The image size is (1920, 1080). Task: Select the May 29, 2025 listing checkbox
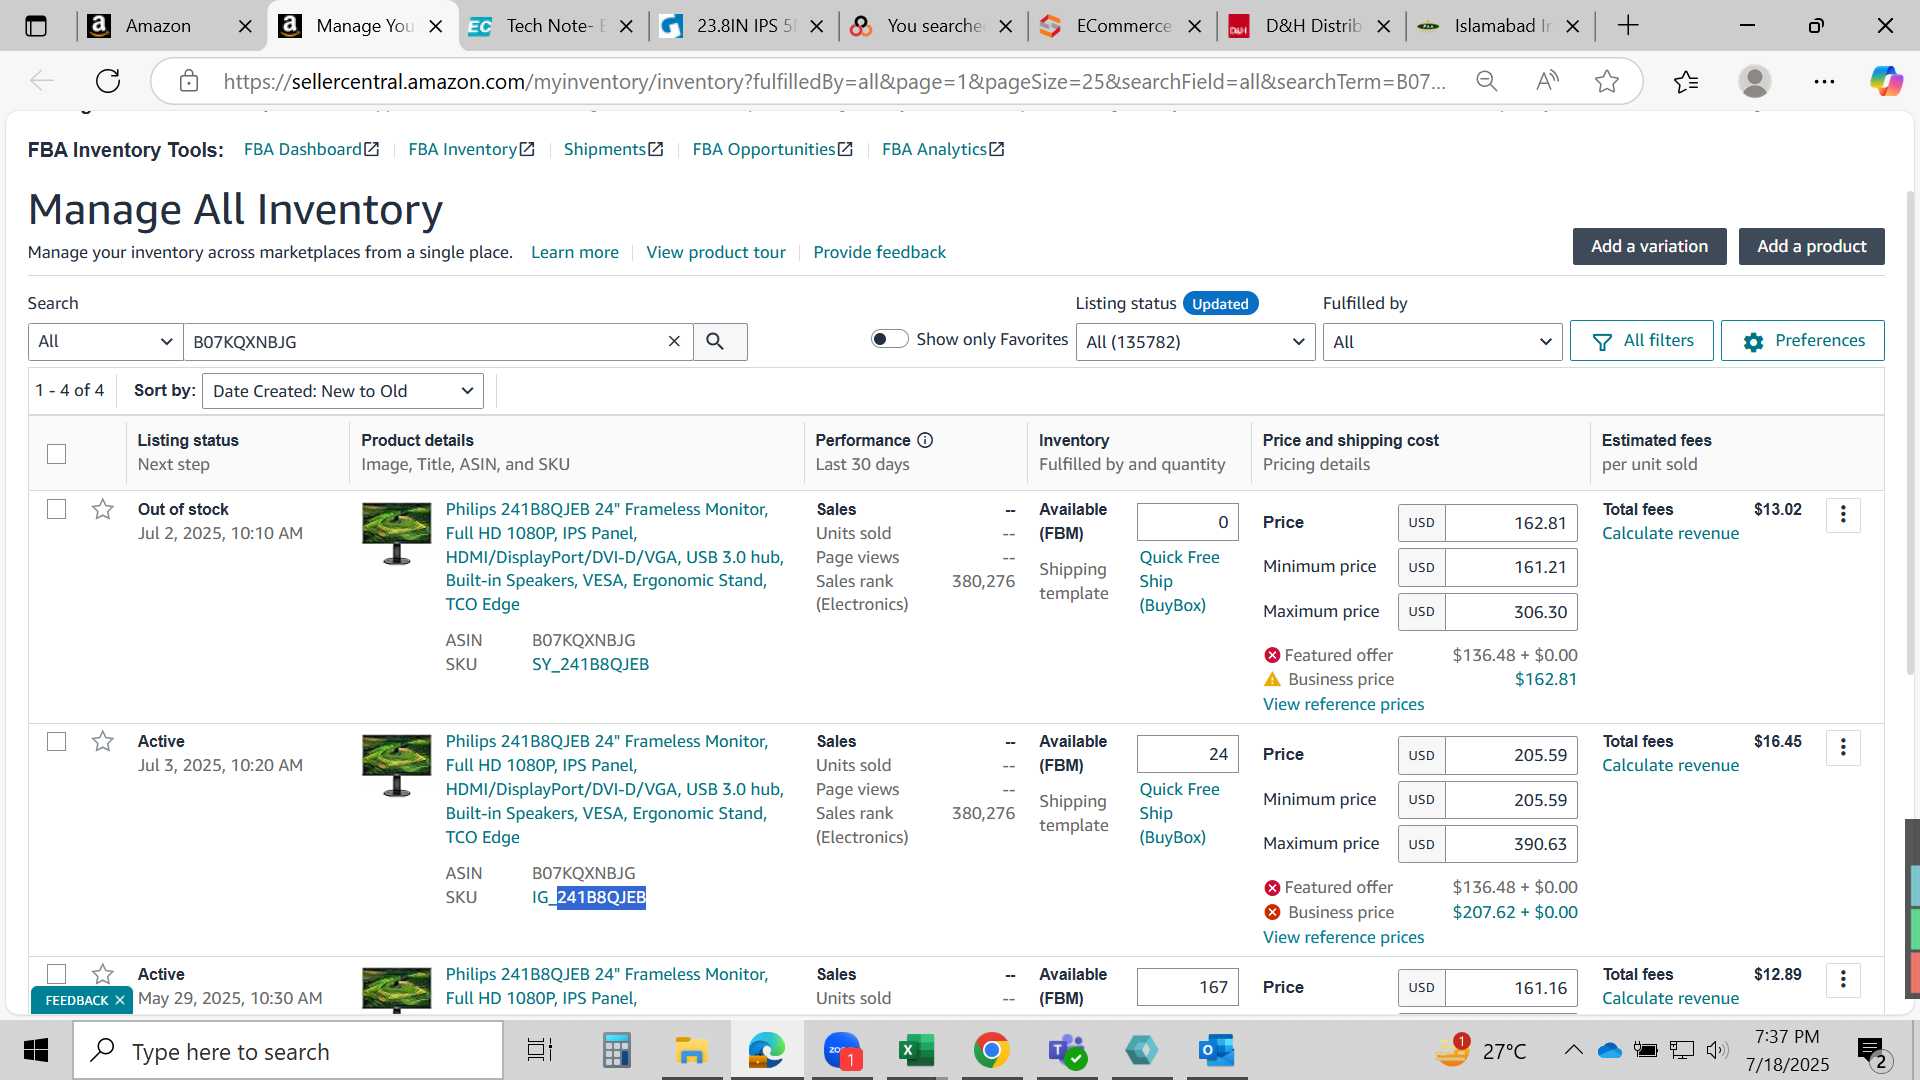click(57, 973)
